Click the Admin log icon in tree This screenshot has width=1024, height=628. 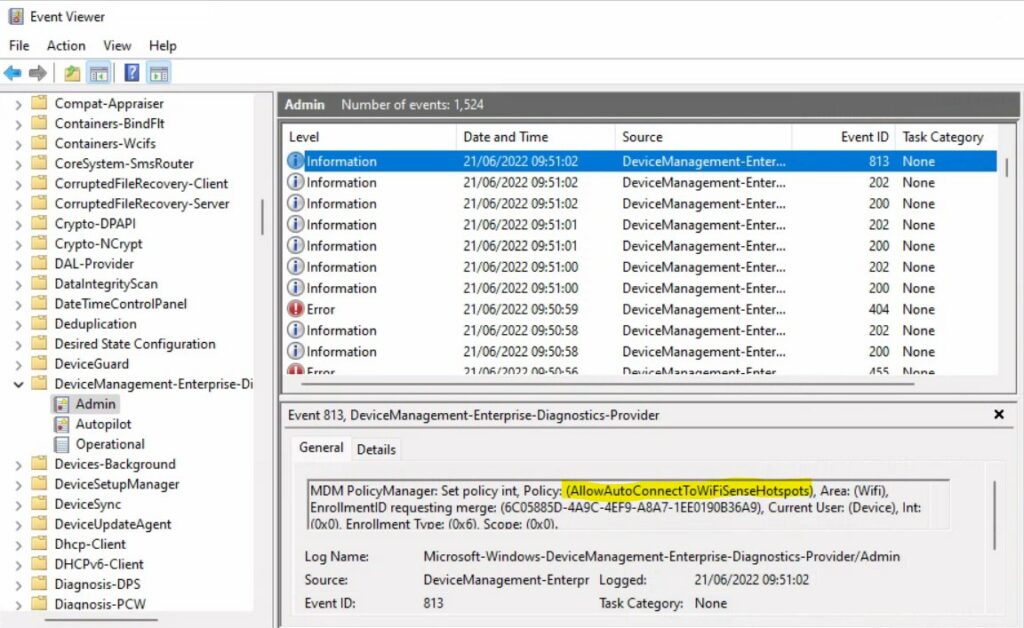coord(61,404)
